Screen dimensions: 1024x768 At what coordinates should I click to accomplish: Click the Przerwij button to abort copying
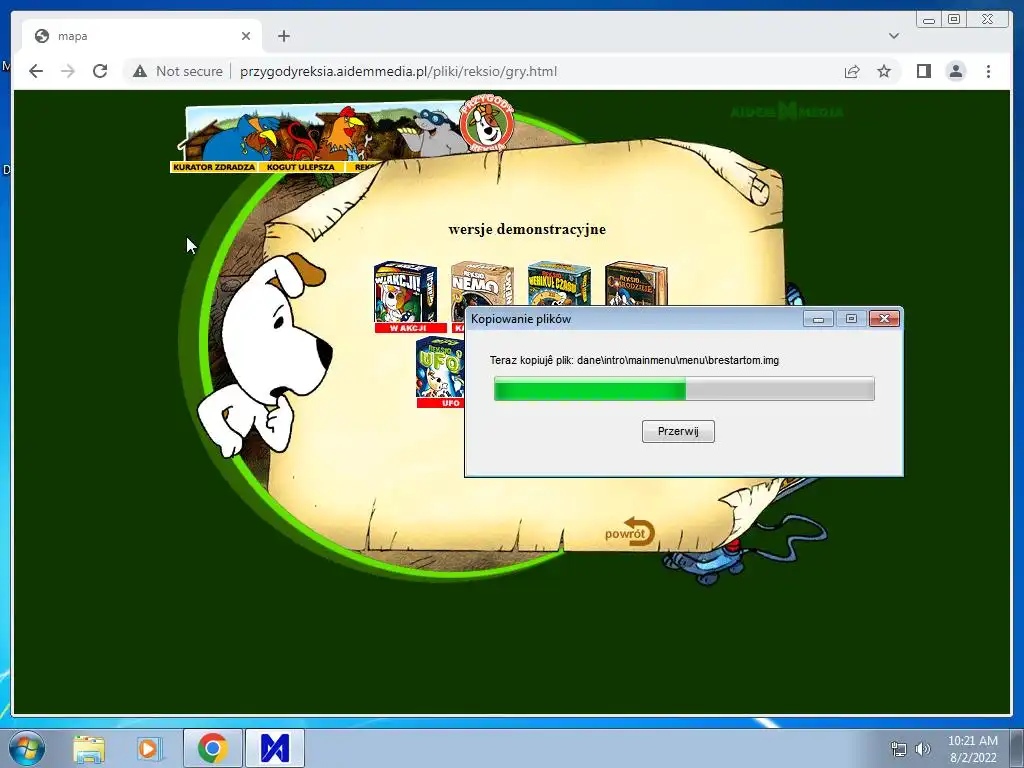pos(678,432)
